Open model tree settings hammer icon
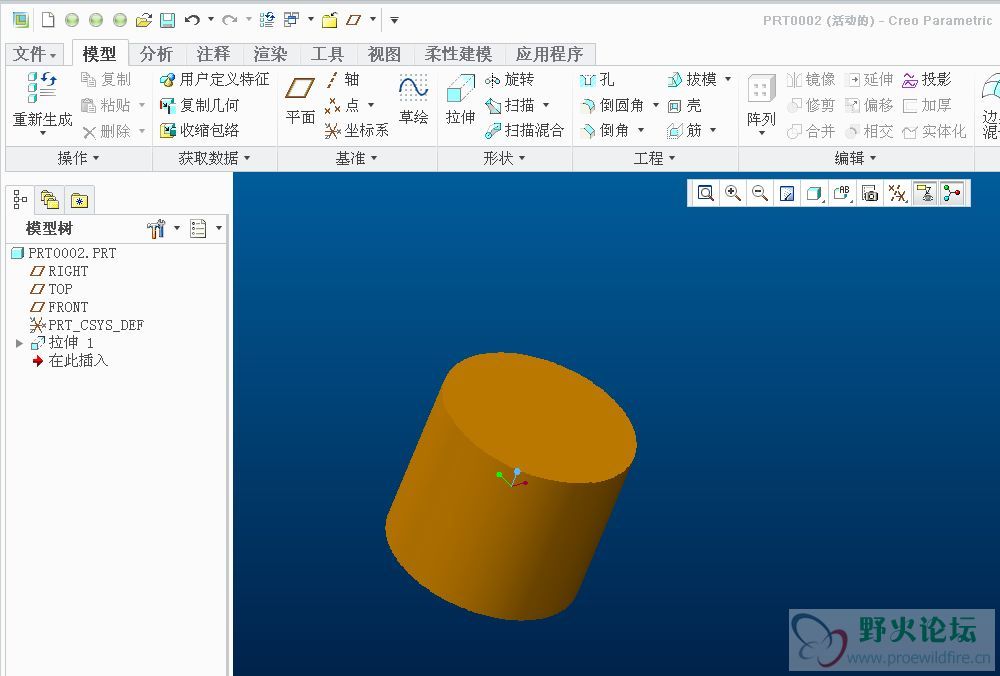The image size is (1000, 676). coord(156,228)
